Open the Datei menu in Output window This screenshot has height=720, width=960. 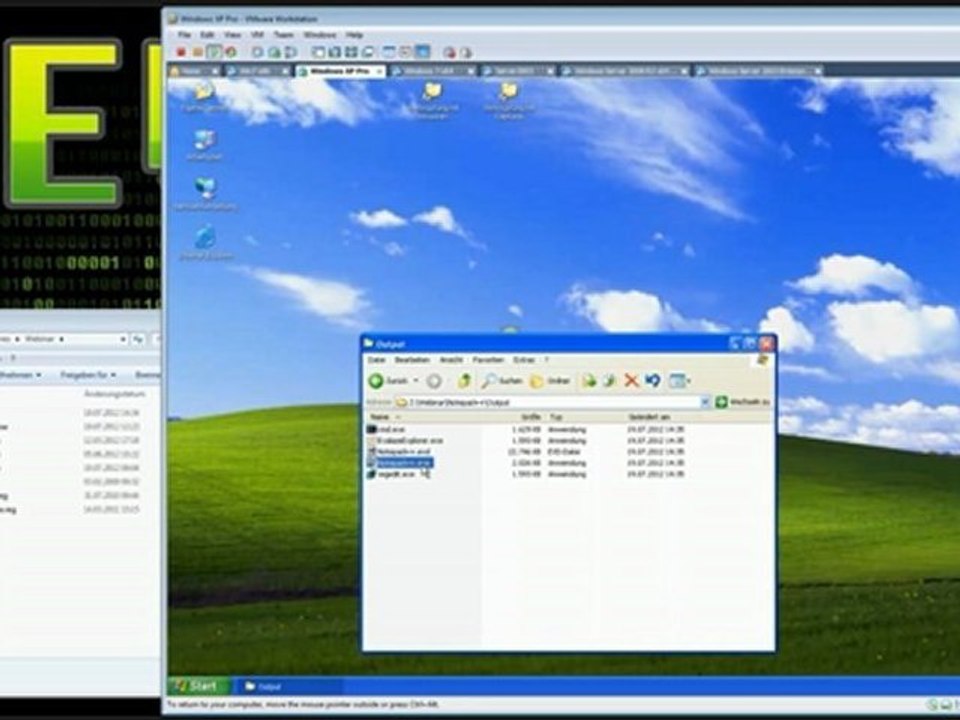(376, 360)
